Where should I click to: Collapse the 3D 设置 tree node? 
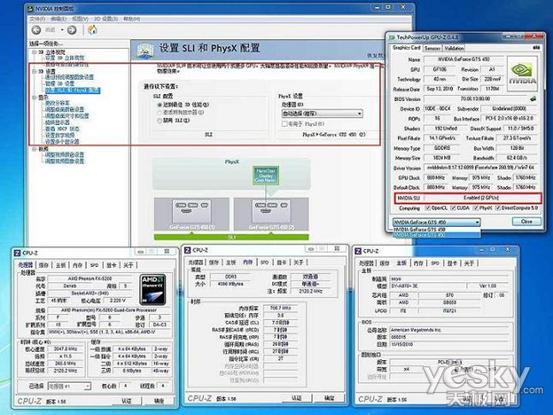pos(35,71)
